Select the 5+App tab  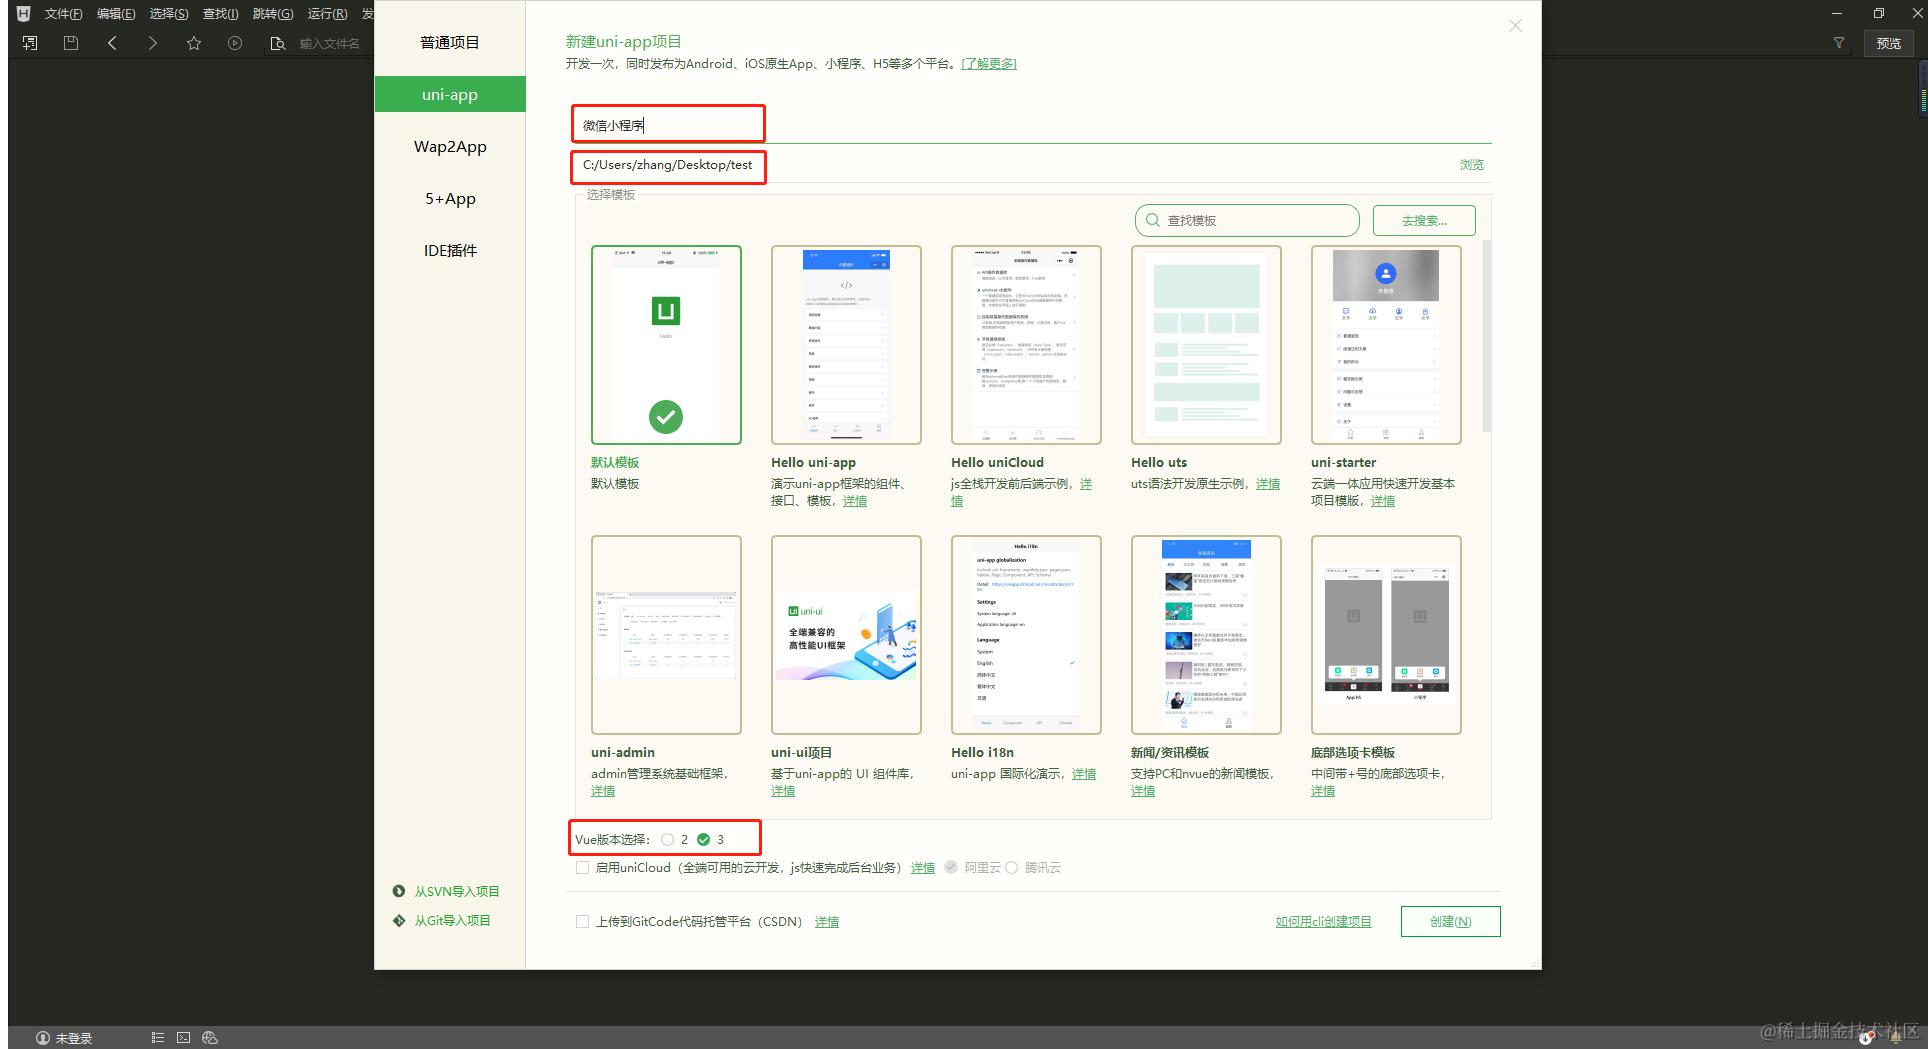coord(450,198)
